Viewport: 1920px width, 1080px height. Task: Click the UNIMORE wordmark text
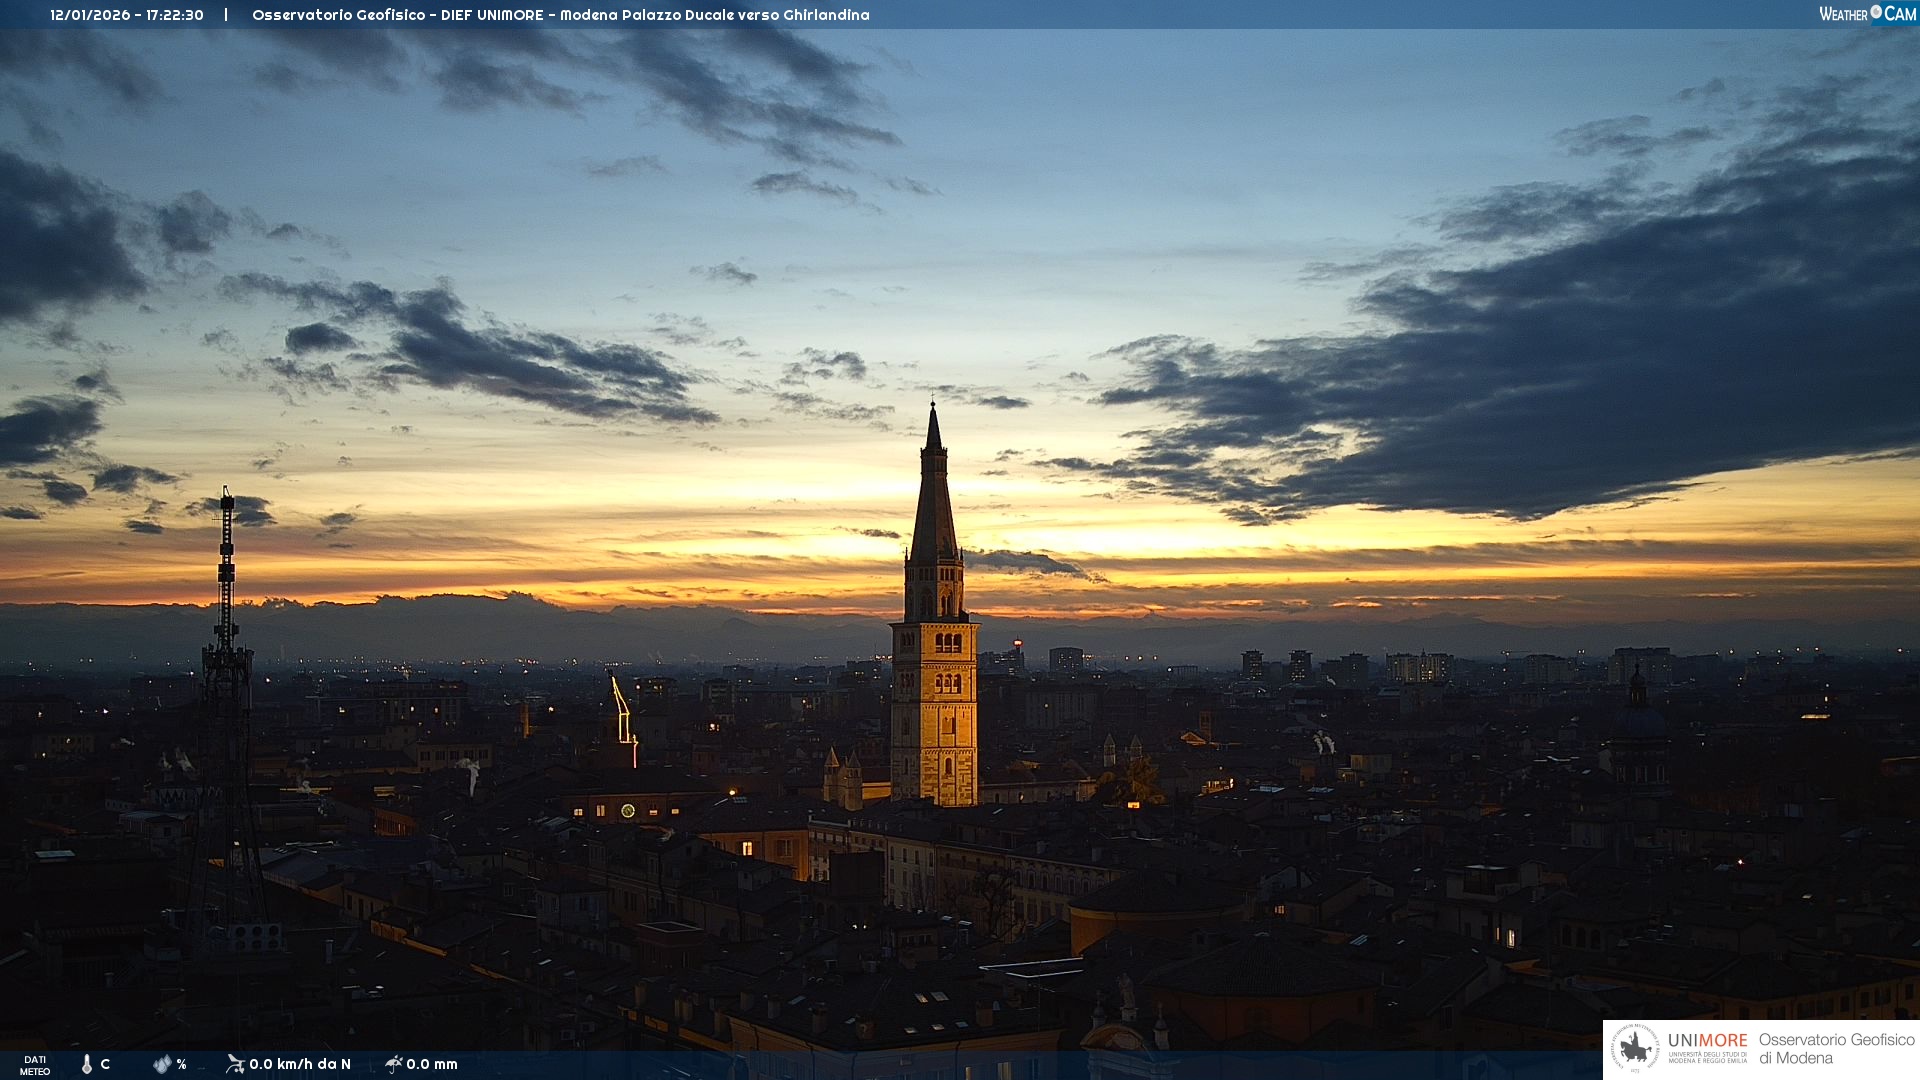(1707, 1040)
